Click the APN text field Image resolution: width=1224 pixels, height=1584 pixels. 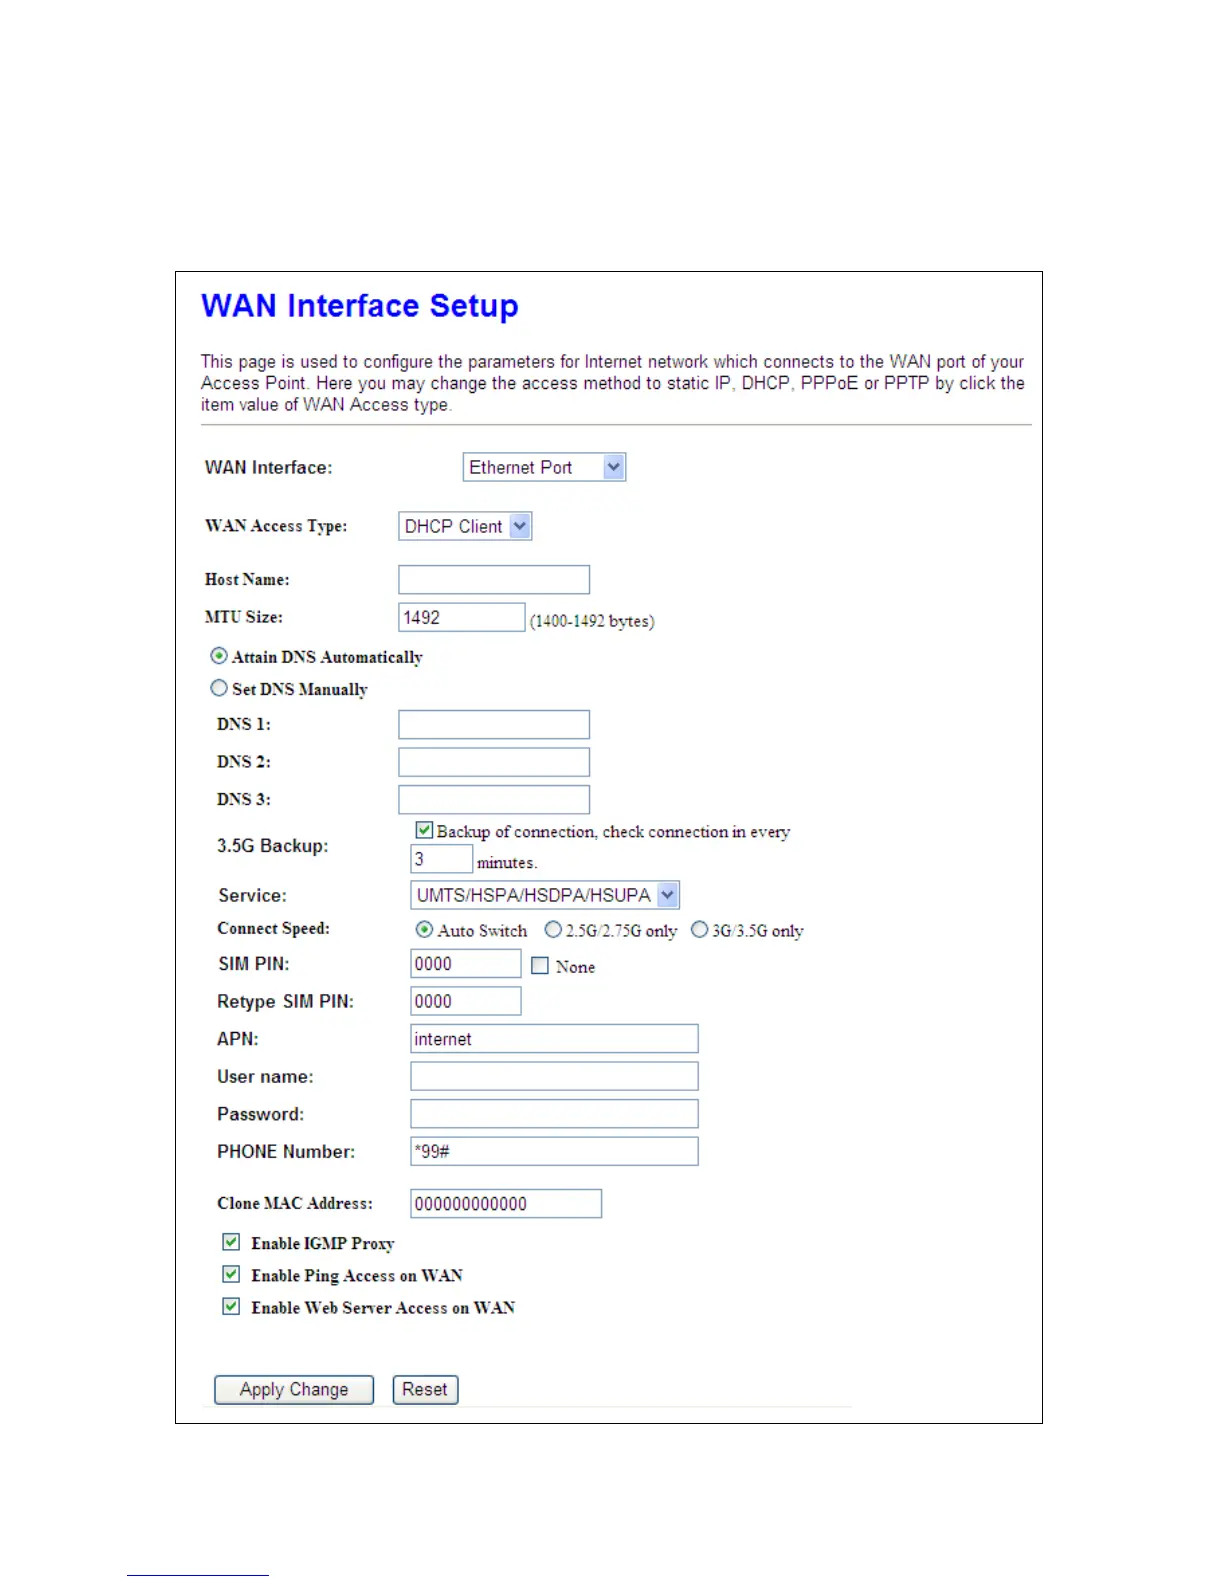click(x=554, y=1039)
